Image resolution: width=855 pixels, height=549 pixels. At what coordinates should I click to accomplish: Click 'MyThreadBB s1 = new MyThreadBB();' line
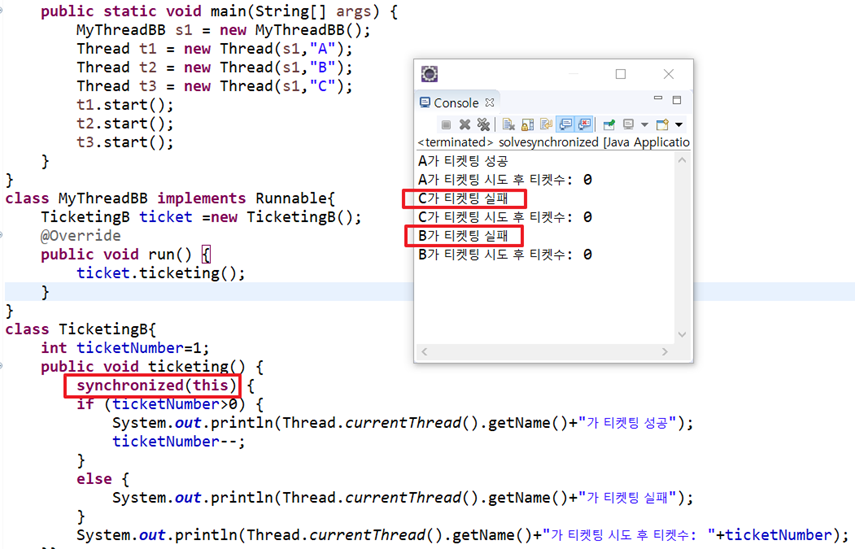pos(223,30)
